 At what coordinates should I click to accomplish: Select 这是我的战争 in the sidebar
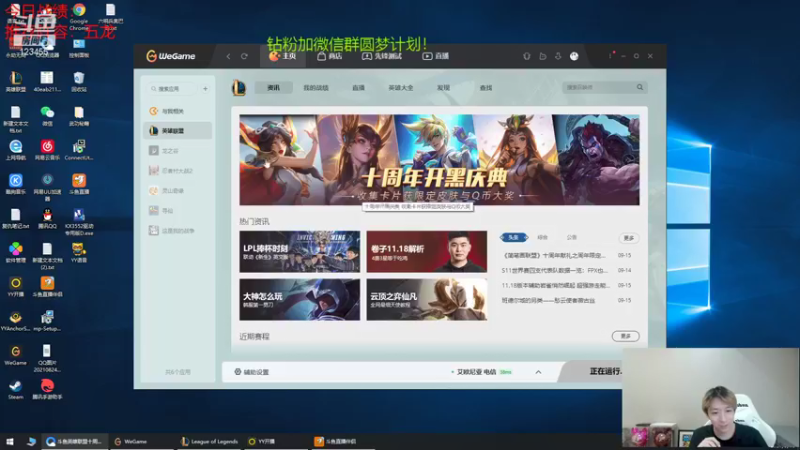pyautogui.click(x=178, y=231)
